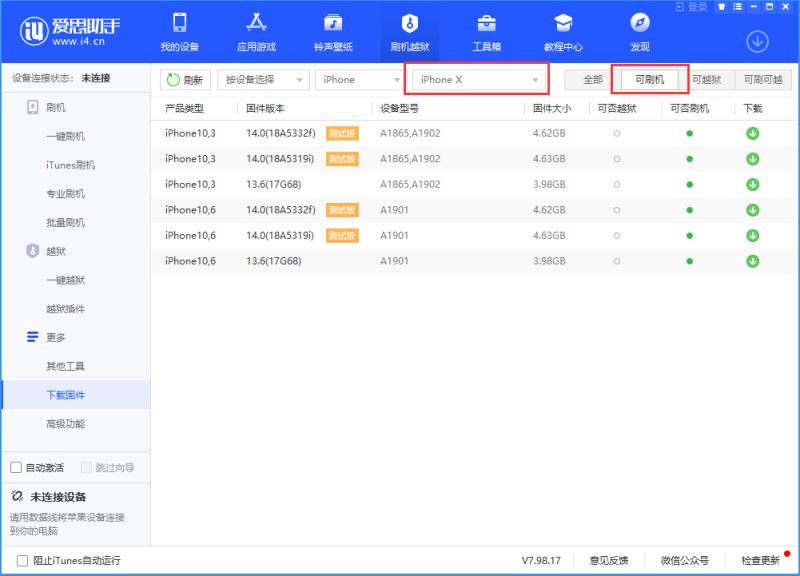This screenshot has height=576, width=800.
Task: Open 批量刷机 in the sidebar
Action: tap(65, 222)
